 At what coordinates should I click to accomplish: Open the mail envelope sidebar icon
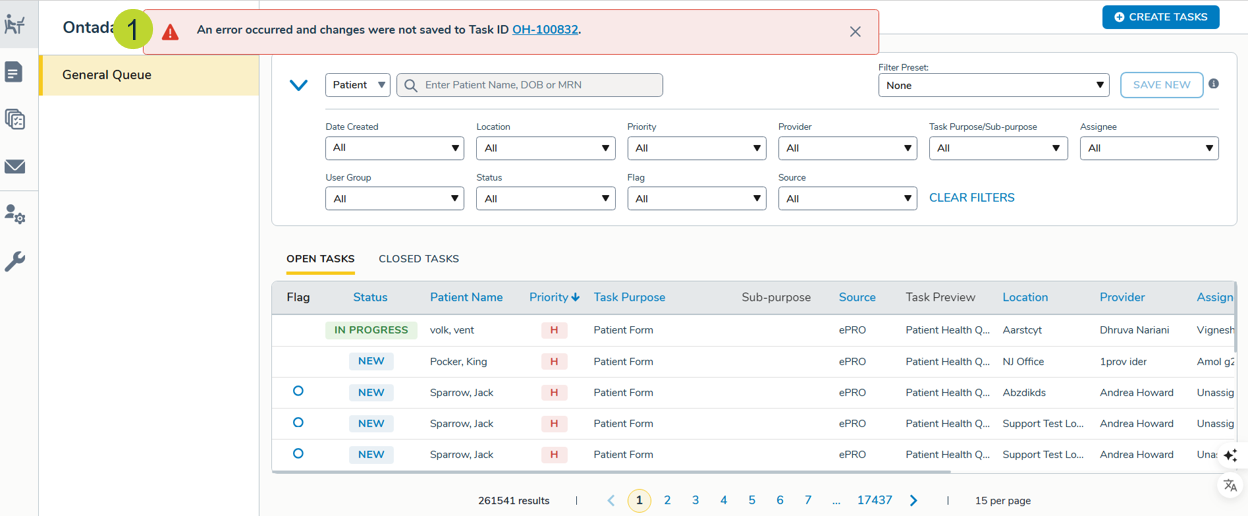click(14, 167)
